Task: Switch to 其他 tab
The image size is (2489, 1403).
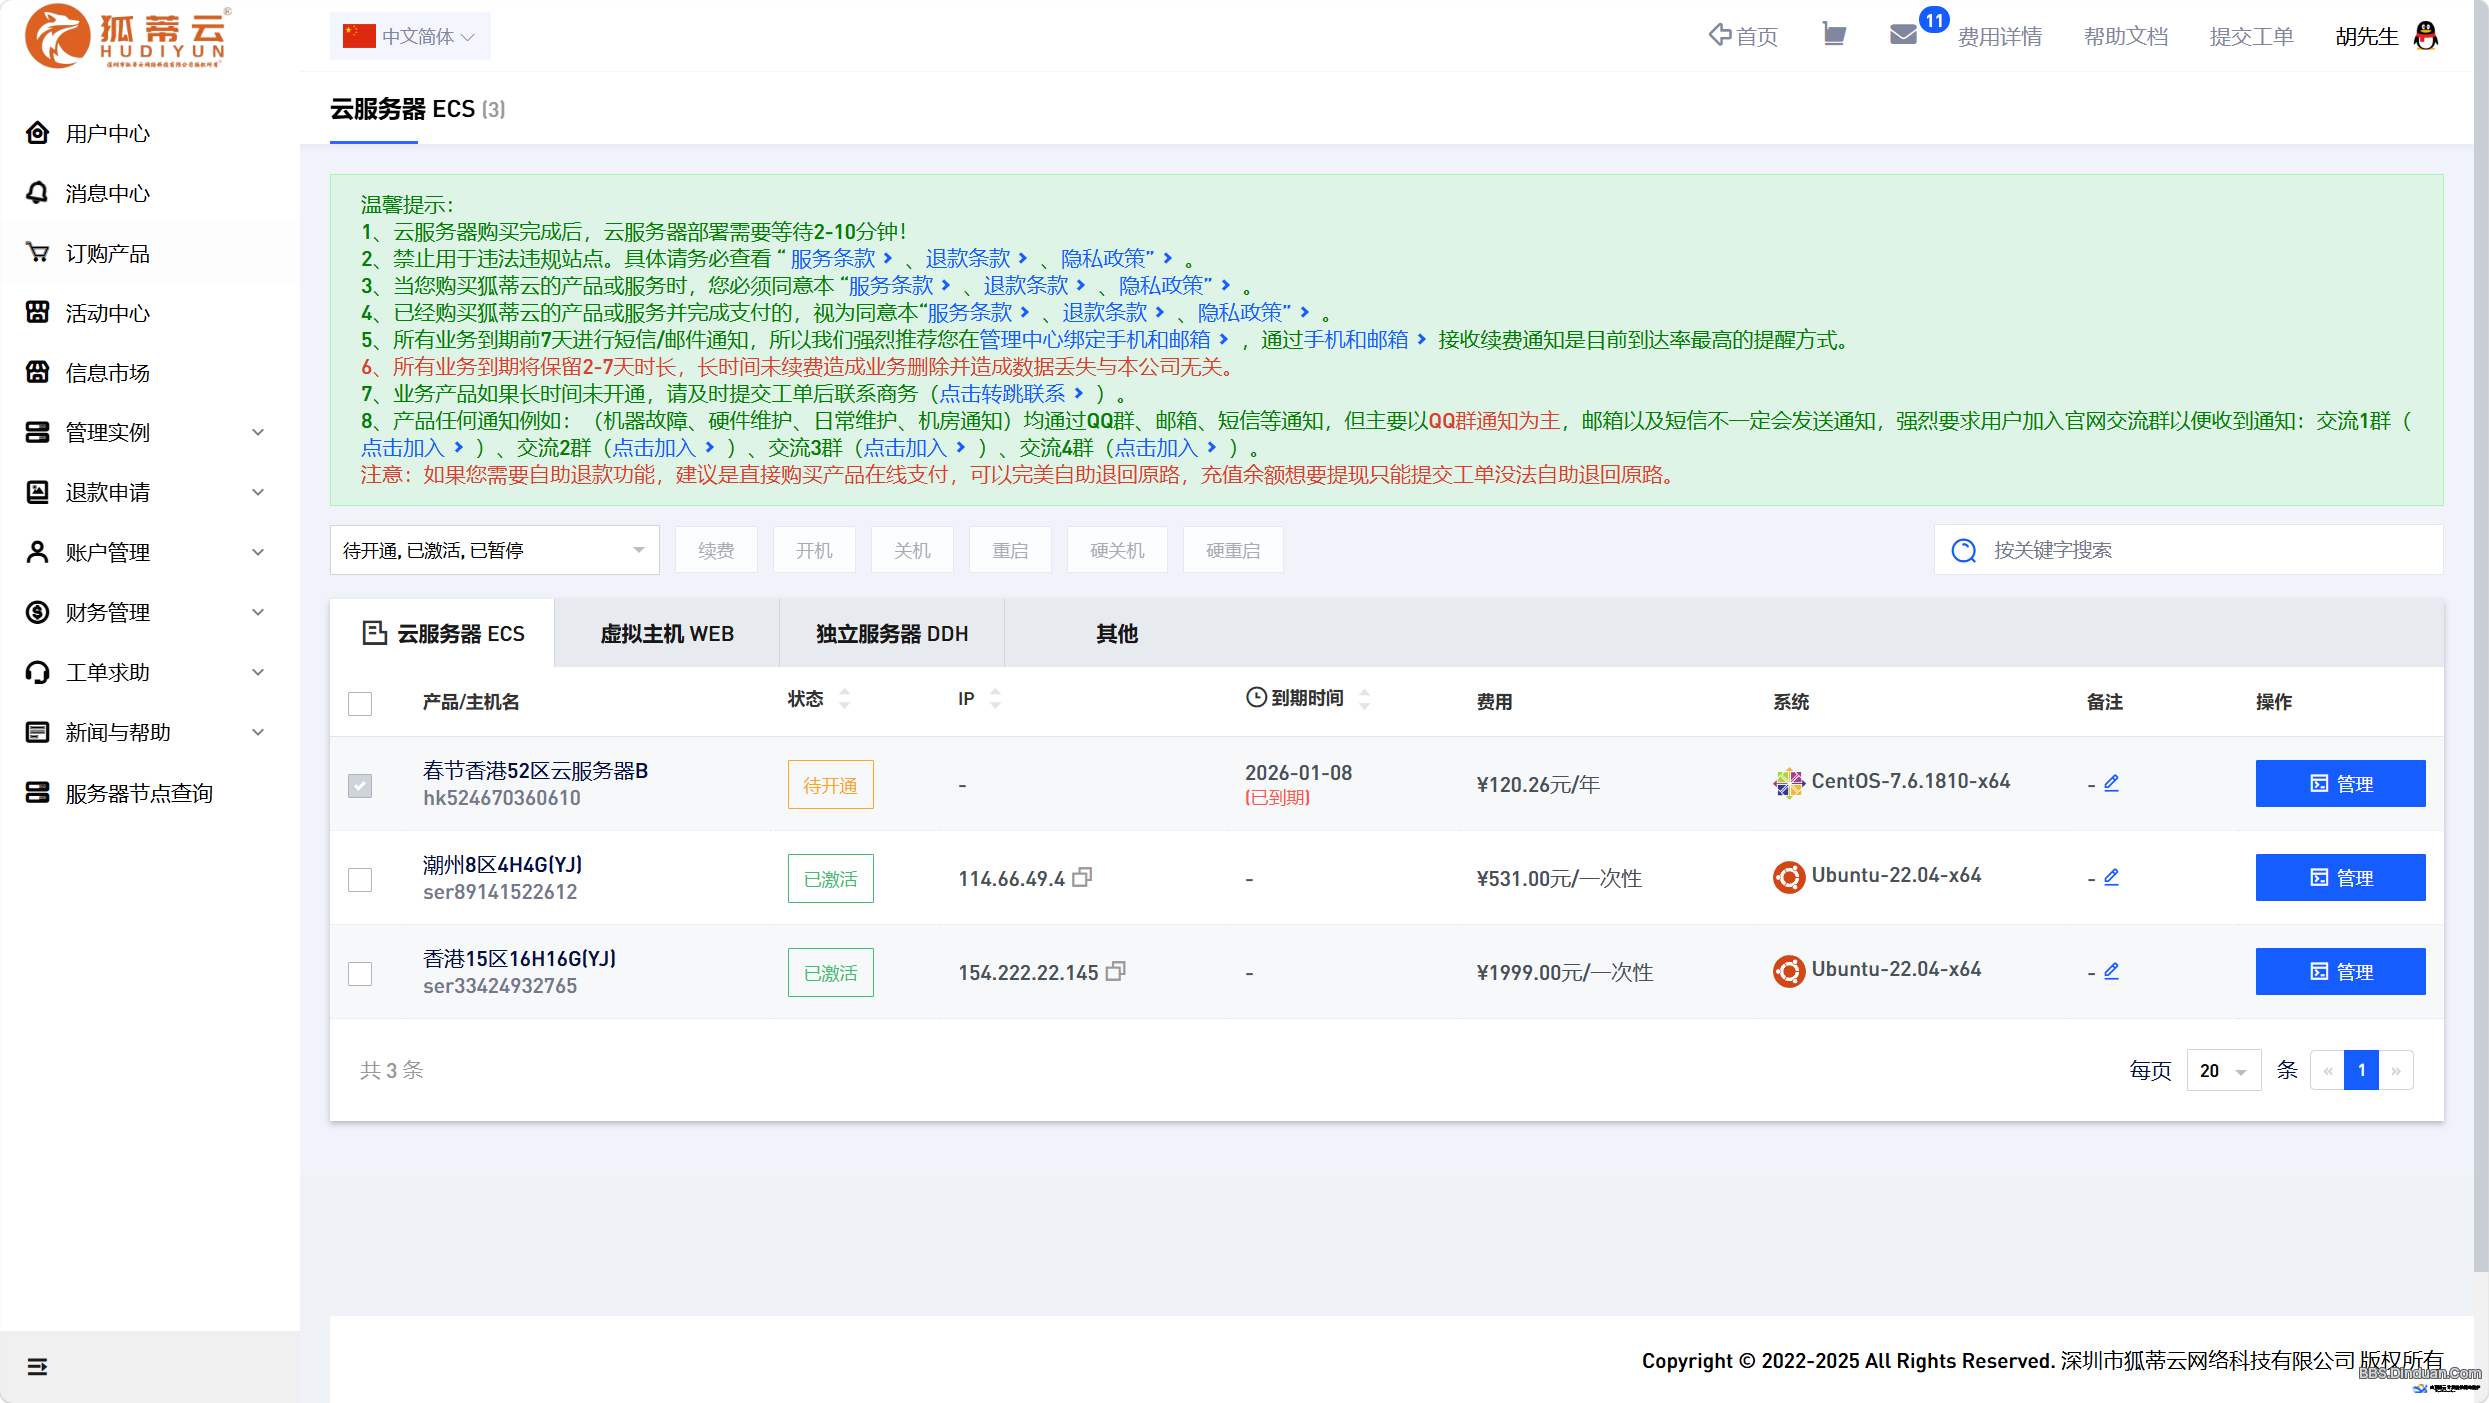Action: [x=1117, y=633]
